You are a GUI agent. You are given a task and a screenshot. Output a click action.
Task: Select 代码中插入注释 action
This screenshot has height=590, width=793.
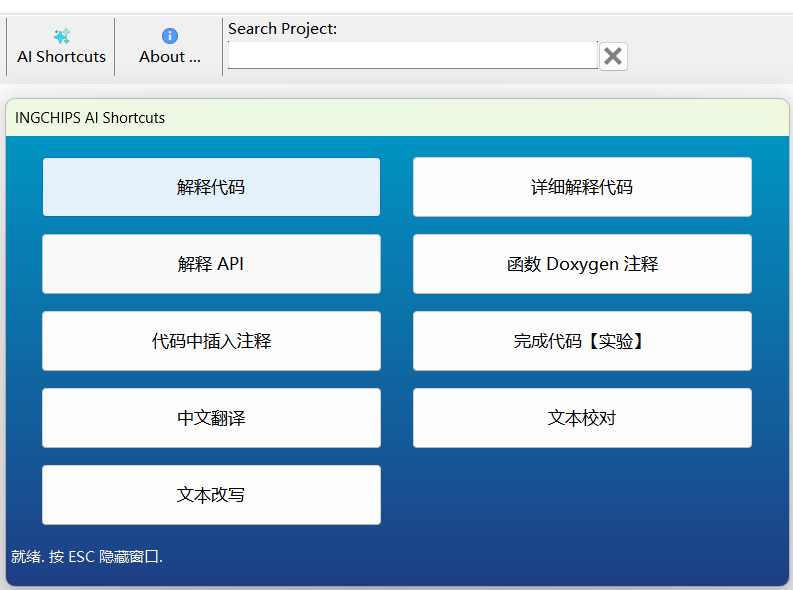click(x=211, y=341)
